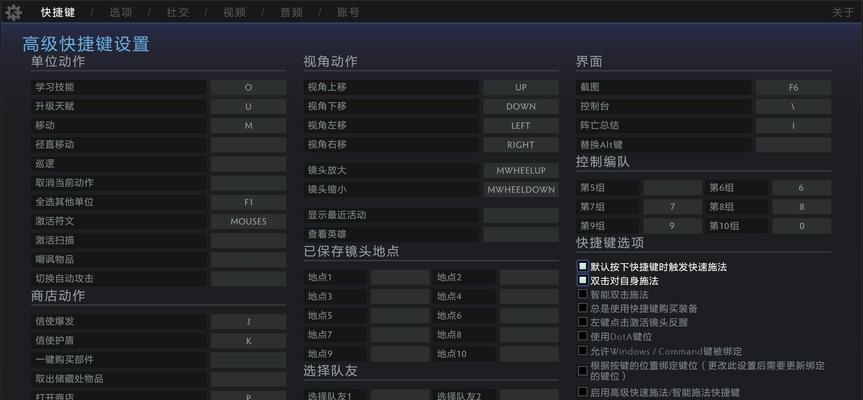Rebind 控制台 key showing backslash

tap(793, 106)
